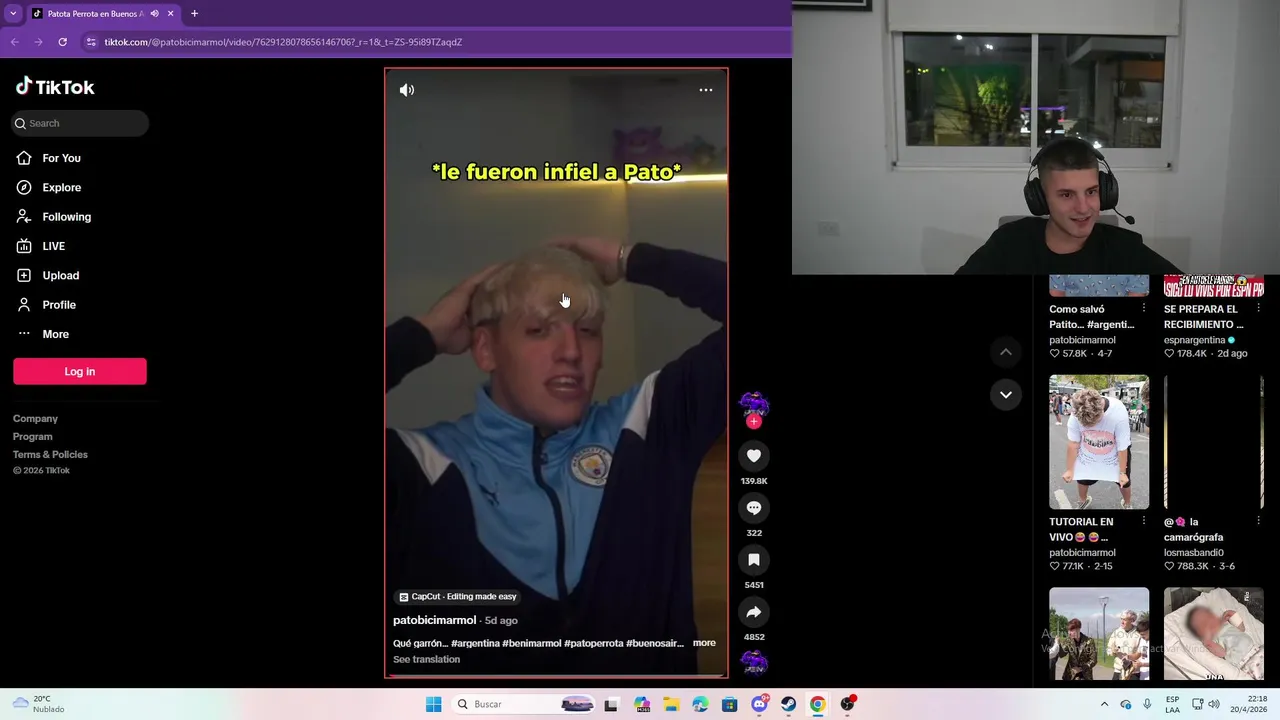
Task: Open the Explore page
Action: click(x=61, y=187)
